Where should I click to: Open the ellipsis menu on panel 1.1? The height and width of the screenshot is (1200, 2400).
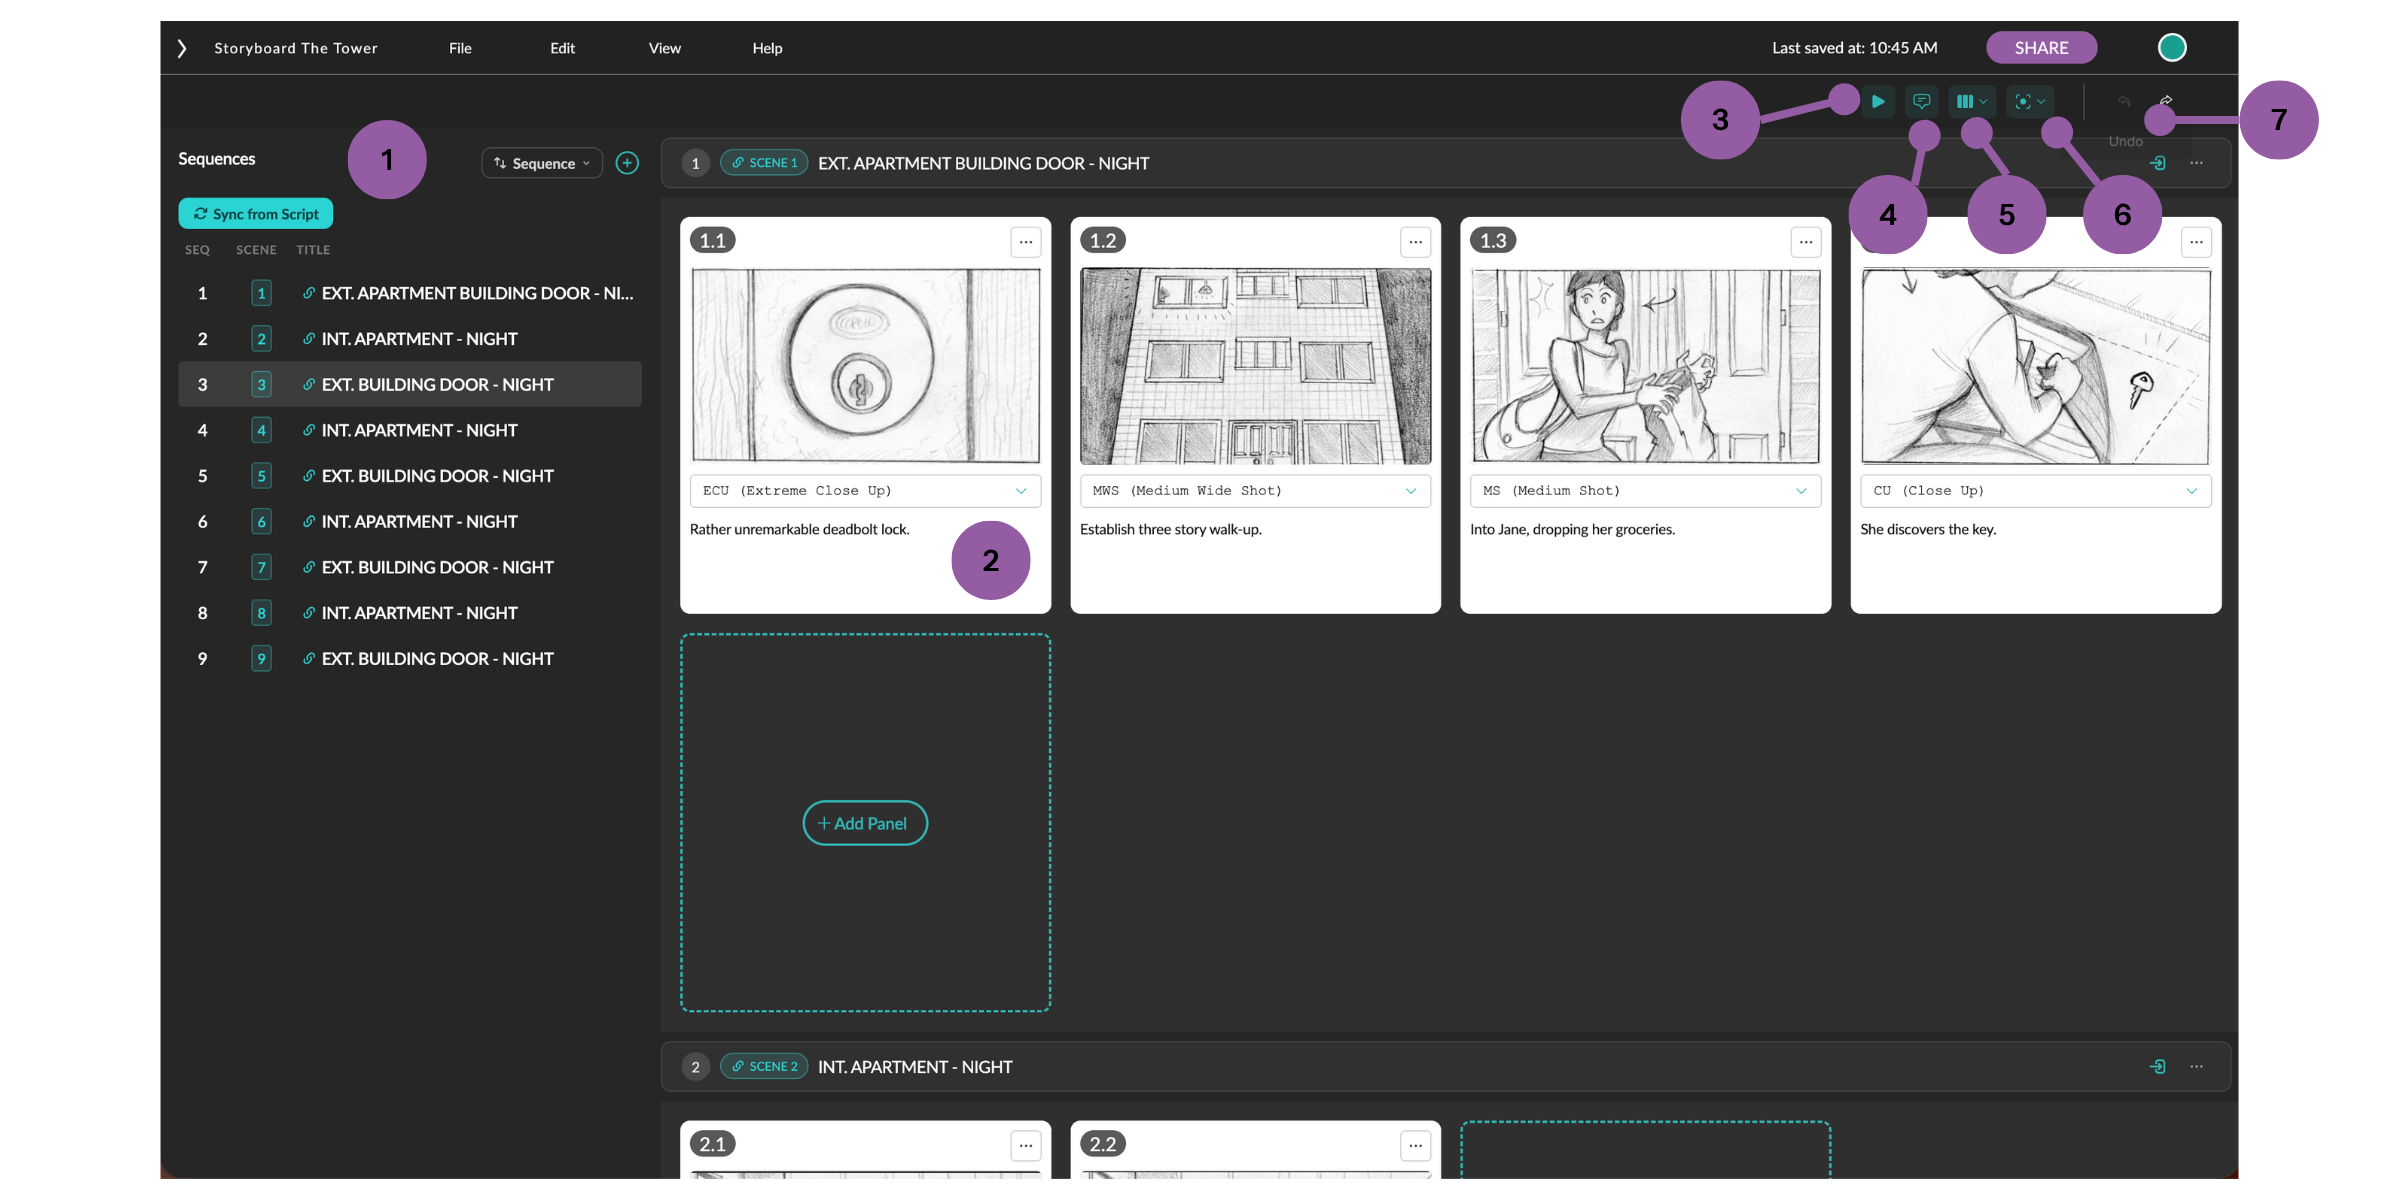1026,242
